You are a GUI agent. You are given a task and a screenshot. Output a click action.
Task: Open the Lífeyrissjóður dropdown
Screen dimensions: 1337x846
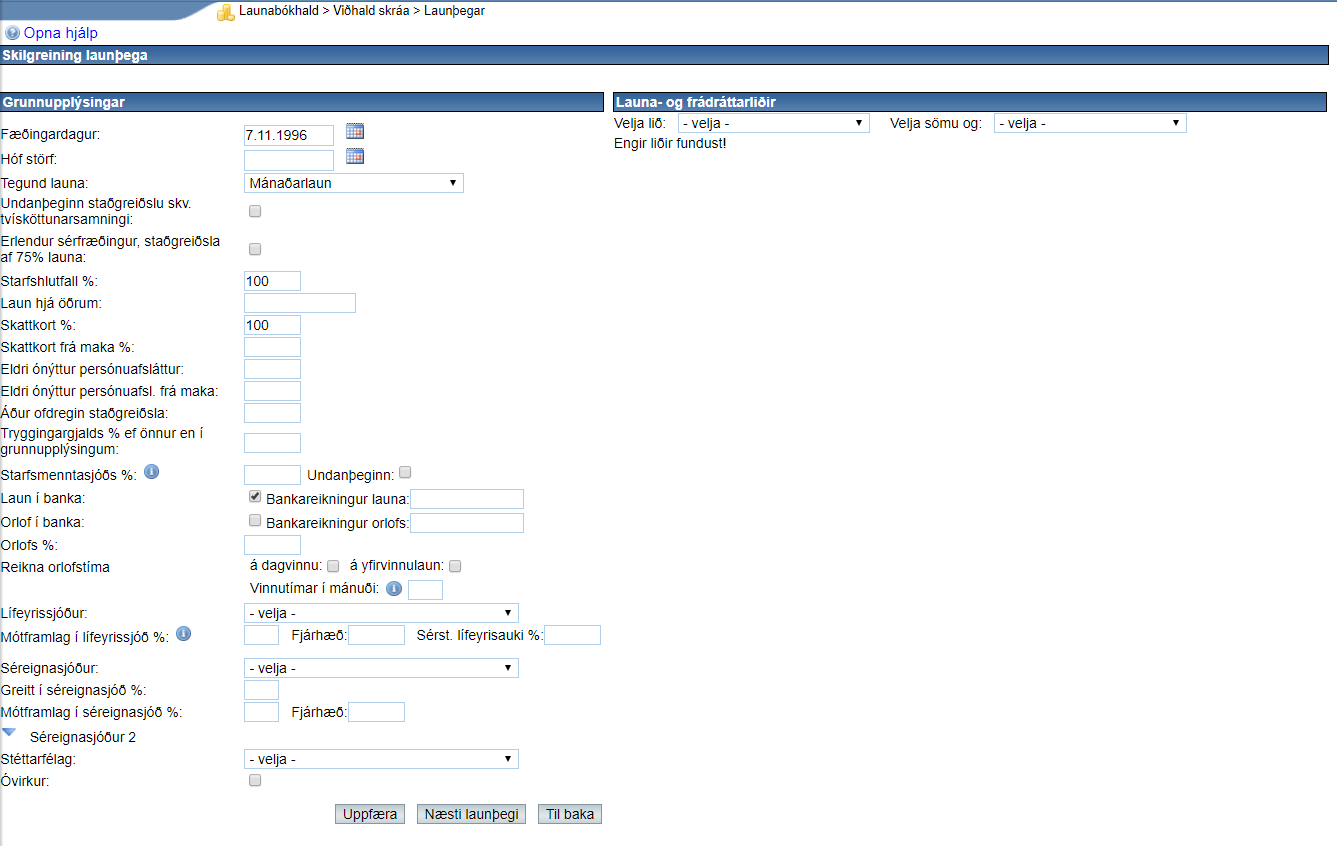pyautogui.click(x=380, y=613)
